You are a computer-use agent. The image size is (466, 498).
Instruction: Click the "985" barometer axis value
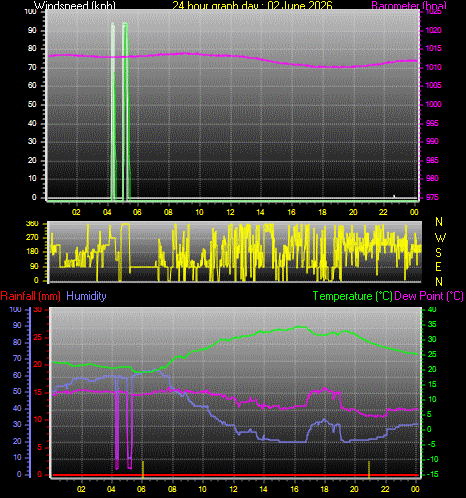(x=432, y=161)
